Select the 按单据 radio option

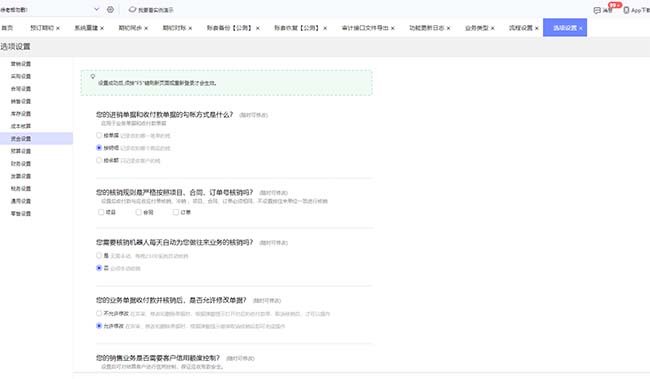(x=99, y=135)
